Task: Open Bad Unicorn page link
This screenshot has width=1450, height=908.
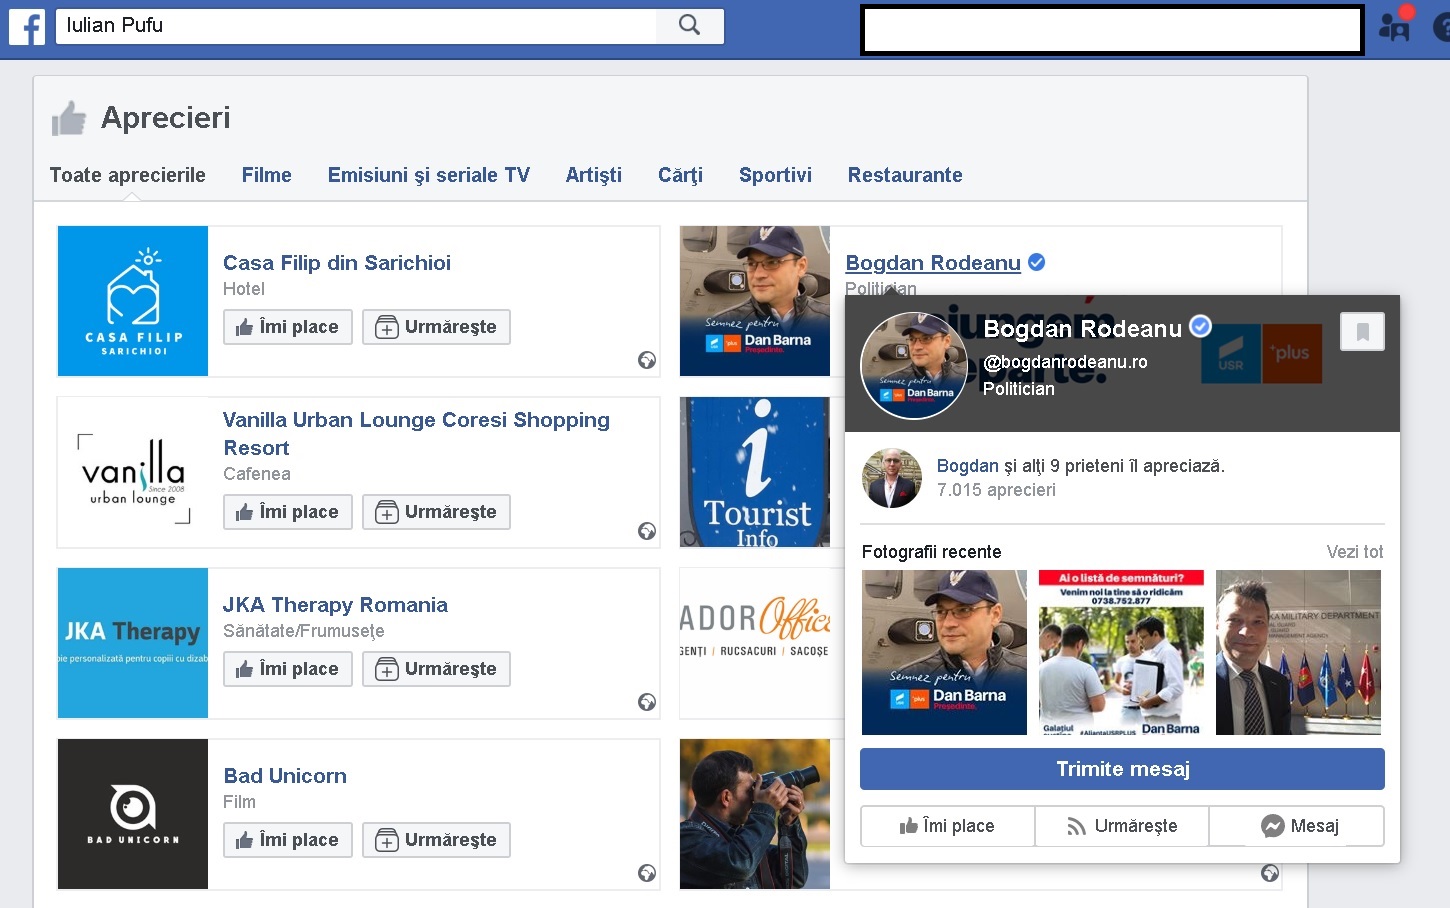Action: click(x=285, y=776)
